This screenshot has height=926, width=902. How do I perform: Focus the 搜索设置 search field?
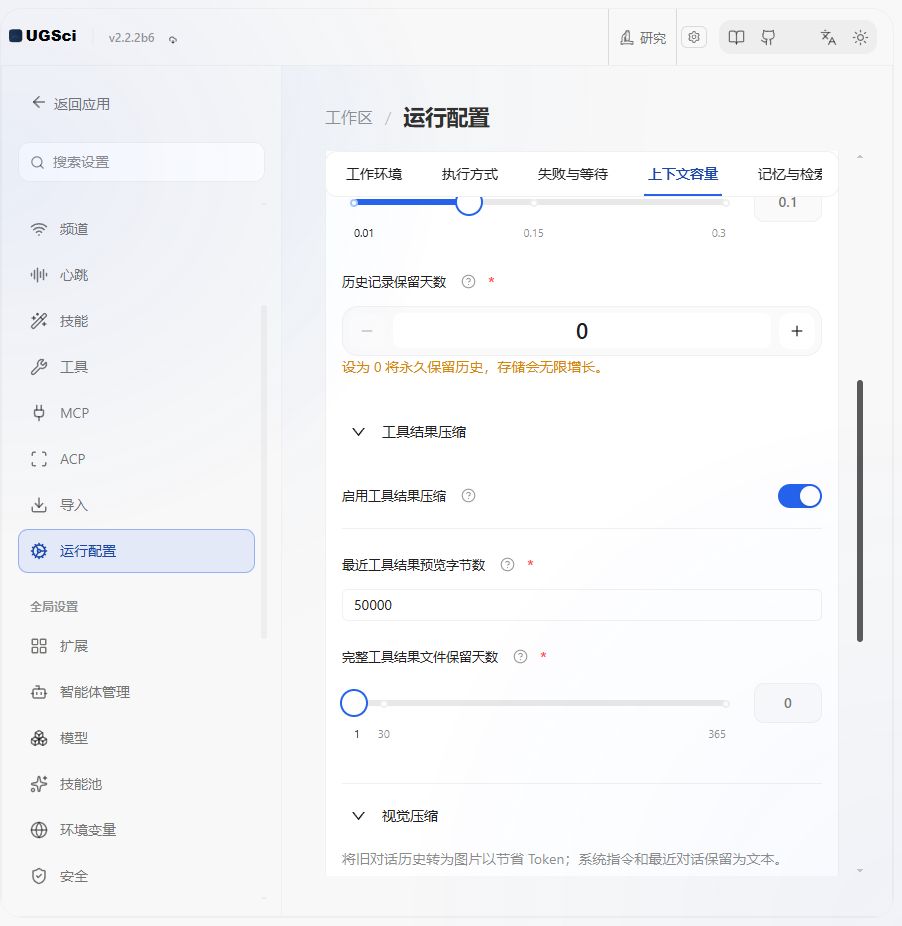[x=141, y=162]
